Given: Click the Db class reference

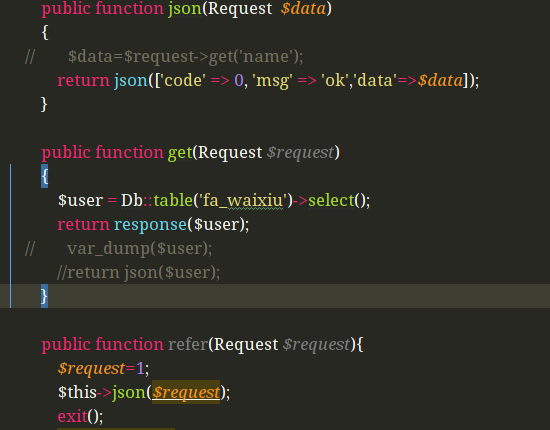Looking at the screenshot, I should pos(132,201).
